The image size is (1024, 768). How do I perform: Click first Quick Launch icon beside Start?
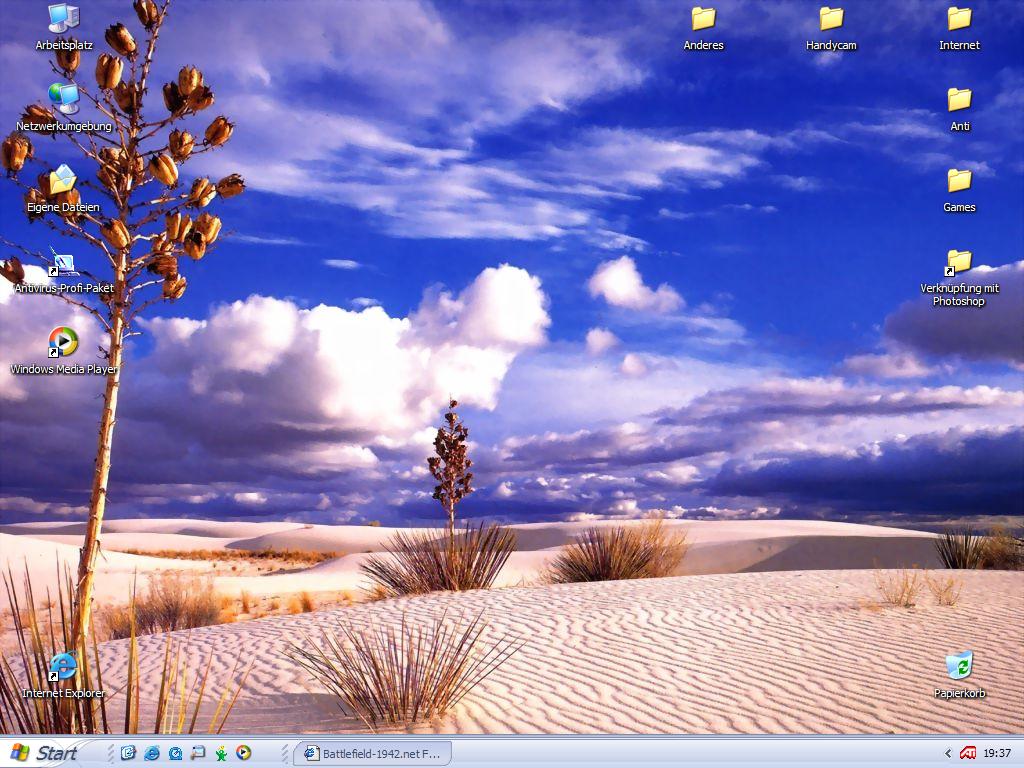(128, 753)
